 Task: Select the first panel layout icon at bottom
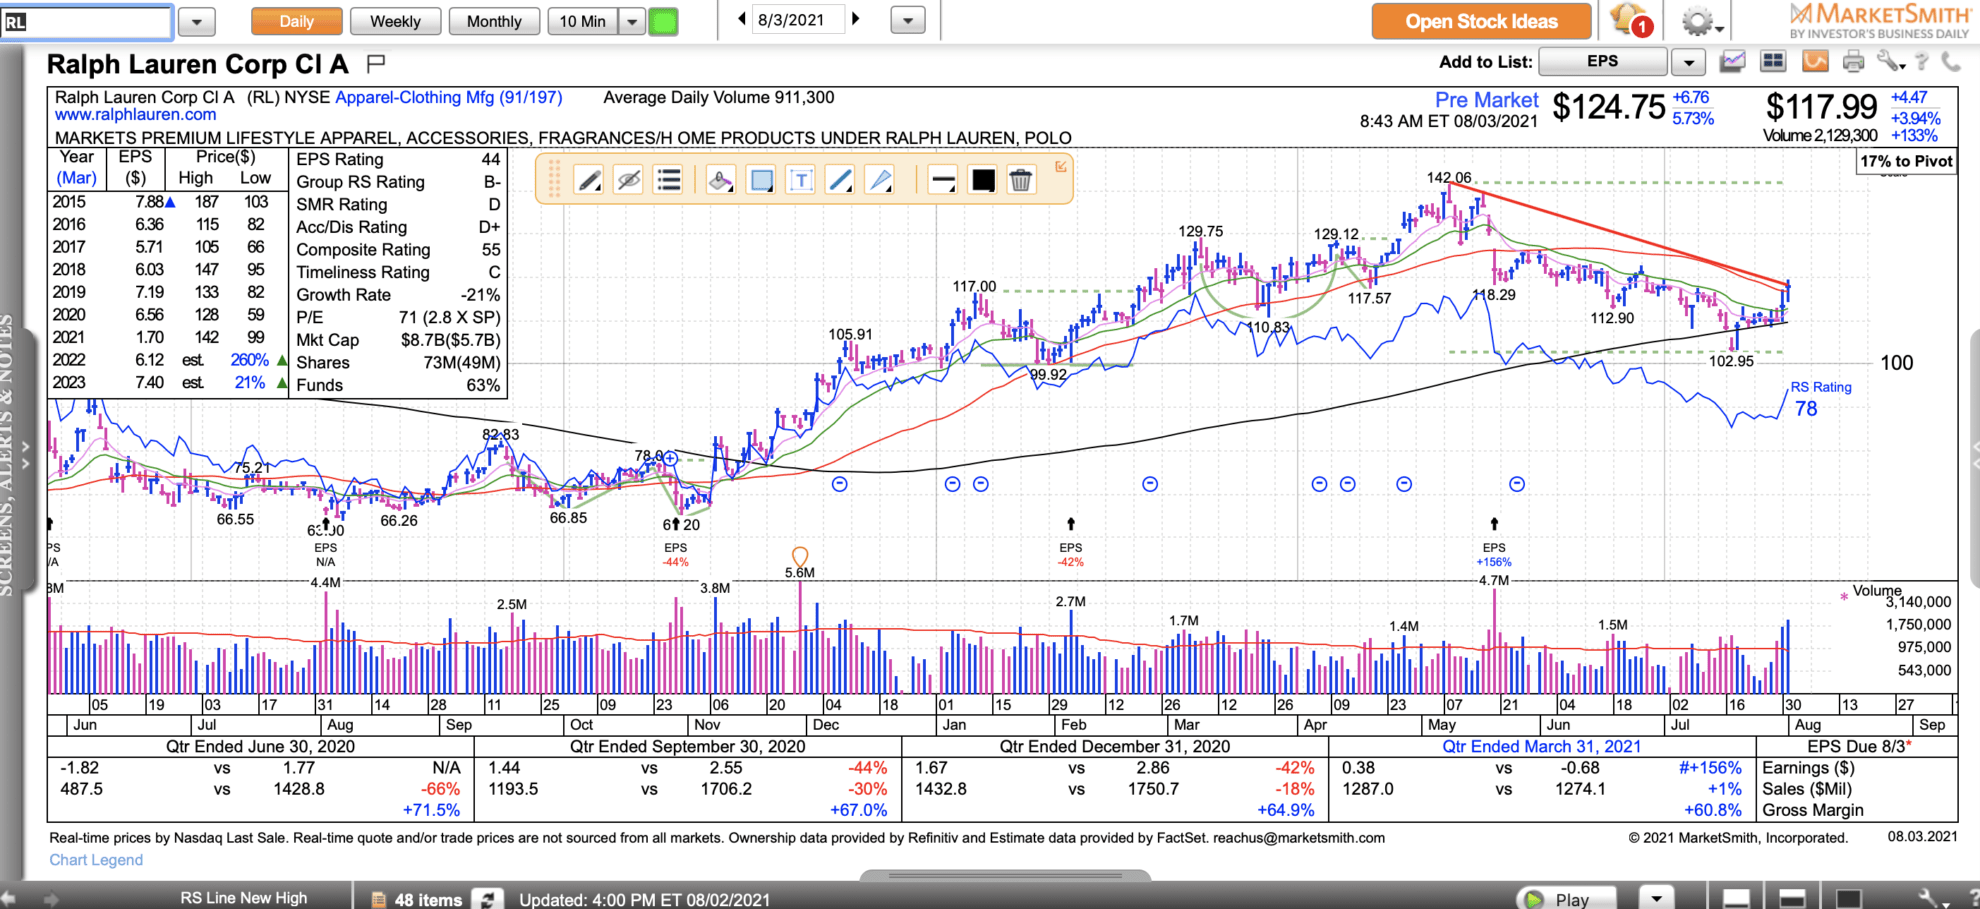click(1737, 899)
